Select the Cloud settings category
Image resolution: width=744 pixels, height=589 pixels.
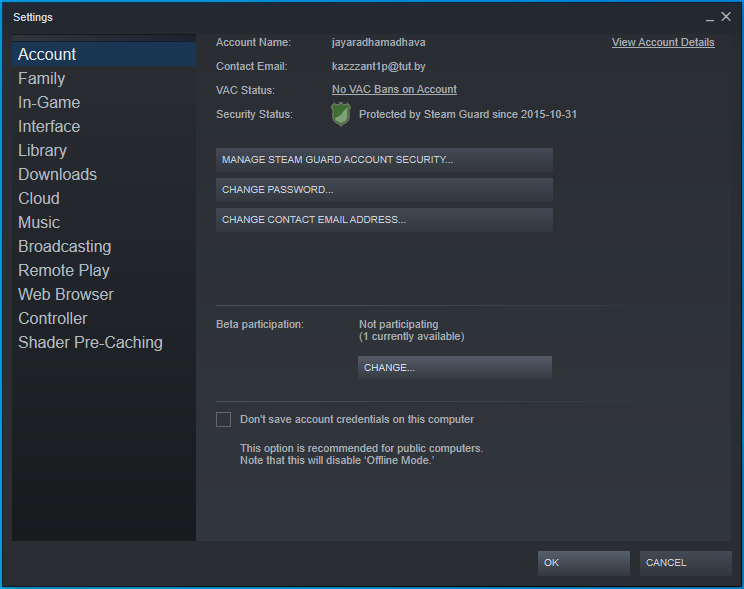tap(104, 198)
